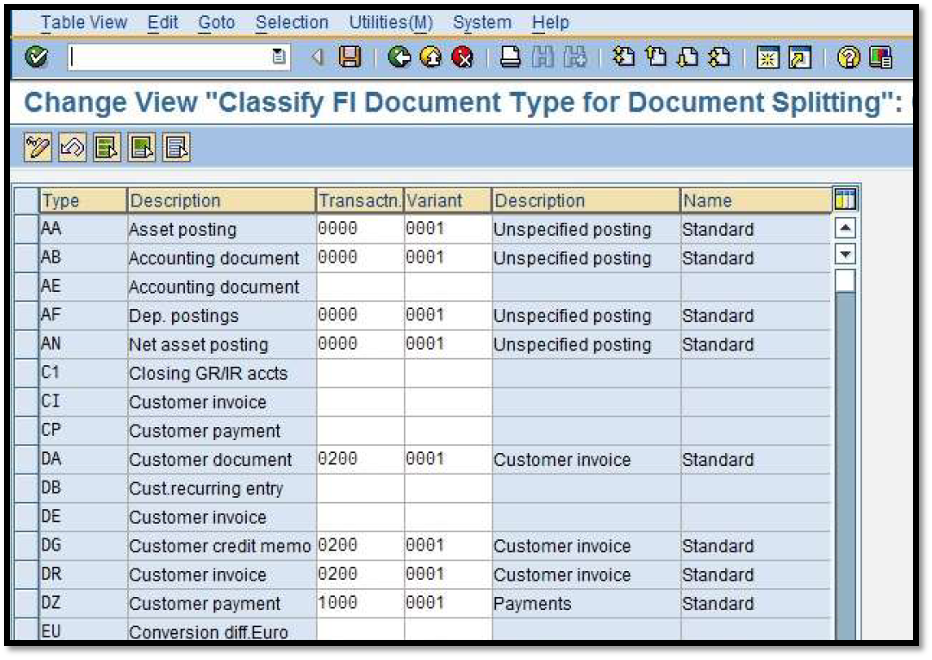The width and height of the screenshot is (932, 660).
Task: Click the Find Next binoculars icon
Action: tap(575, 57)
